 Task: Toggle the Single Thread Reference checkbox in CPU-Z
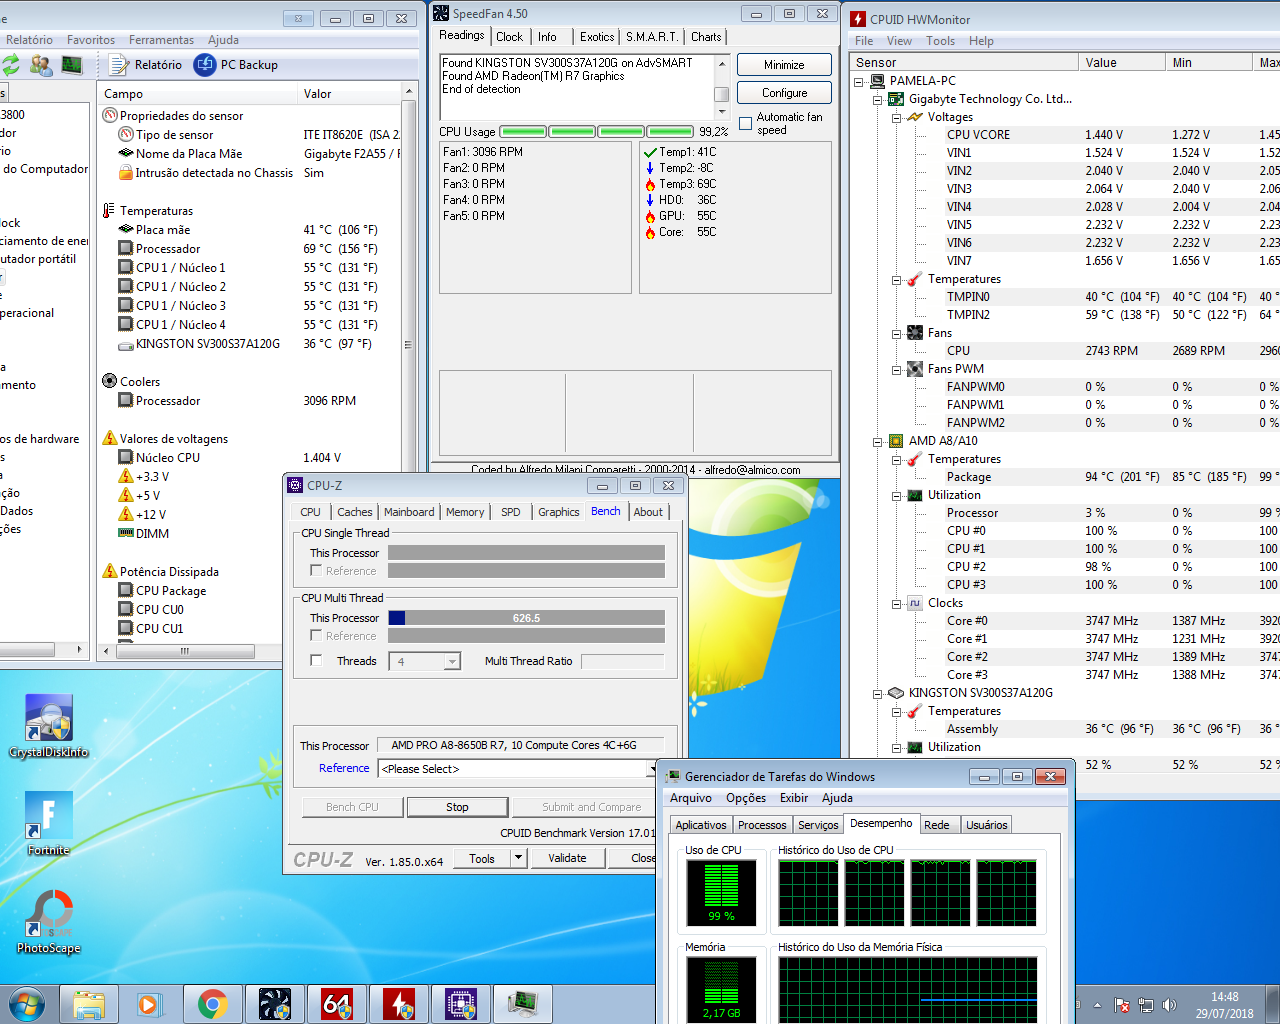[x=316, y=571]
